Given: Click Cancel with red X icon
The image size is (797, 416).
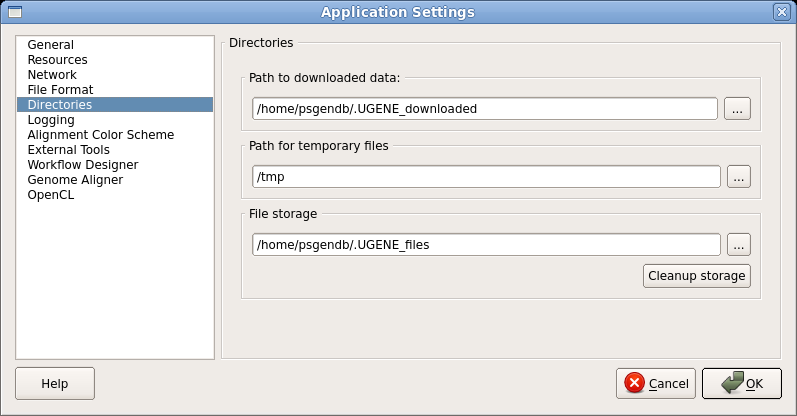Looking at the screenshot, I should (656, 383).
